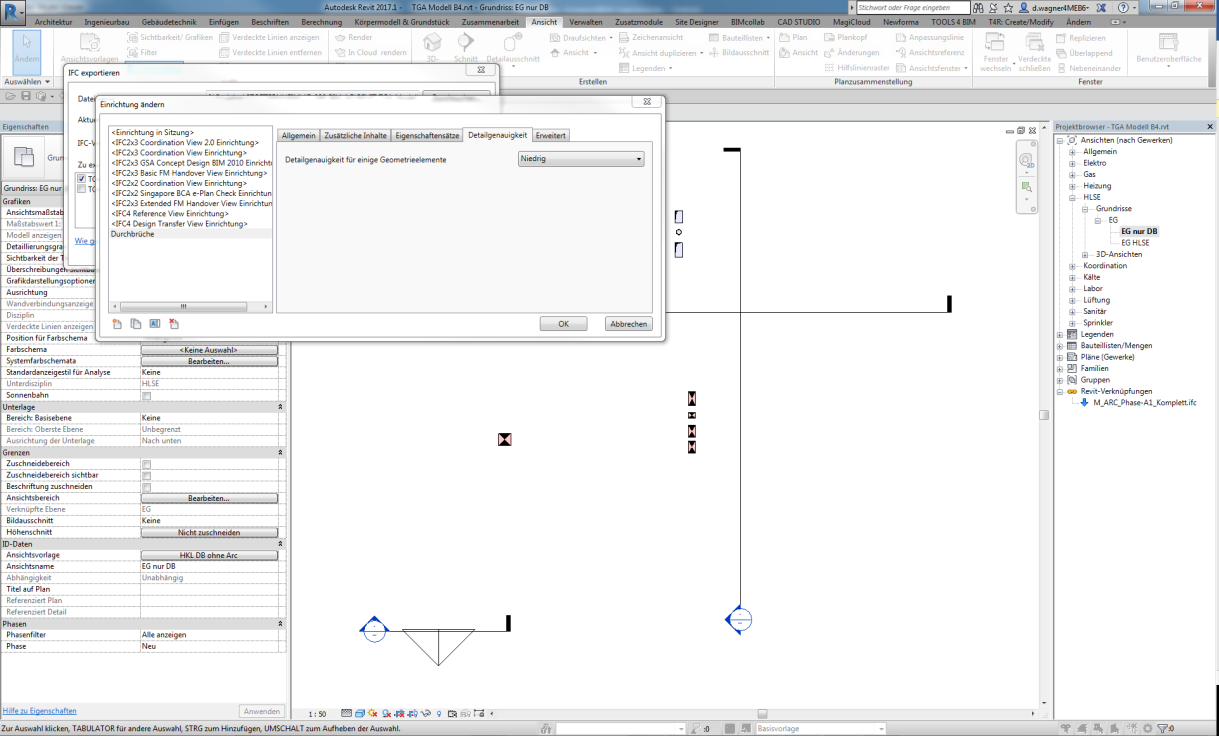Toggle the Sonnenbahn checkbox
Viewport: 1219px width, 736px height.
click(146, 395)
